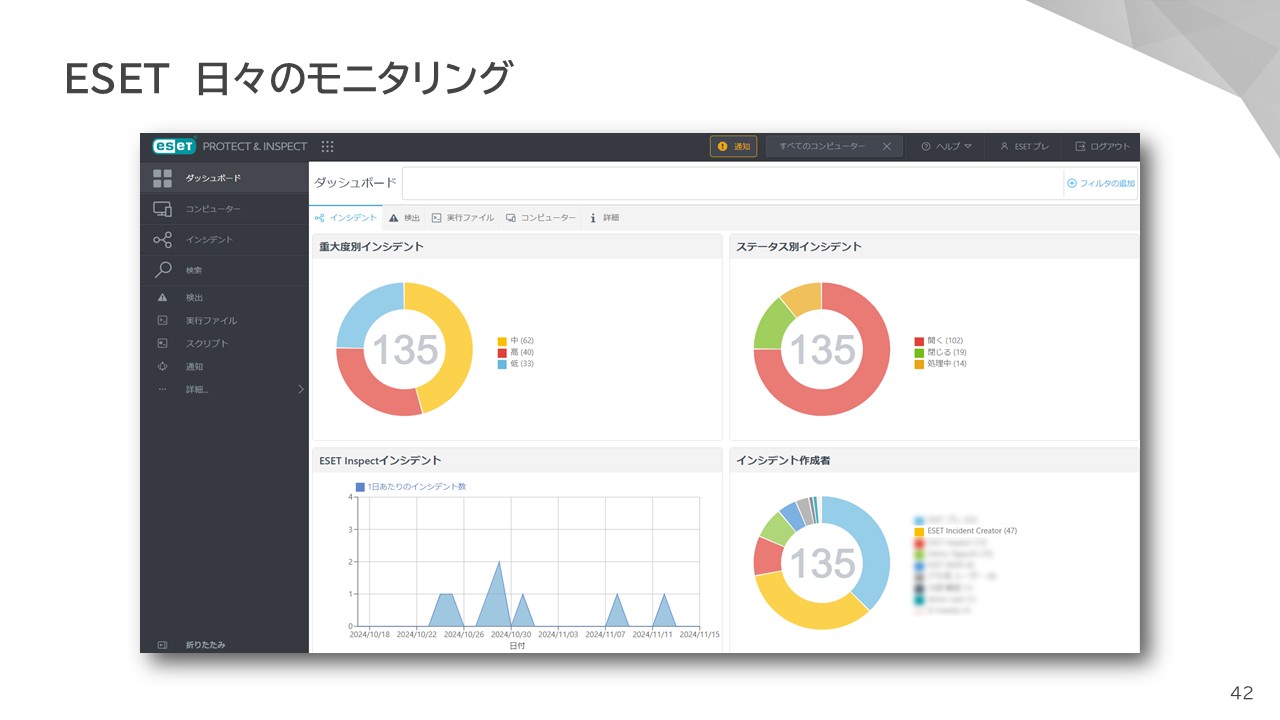Click the dashboard grid icon in the sidebar

162,178
